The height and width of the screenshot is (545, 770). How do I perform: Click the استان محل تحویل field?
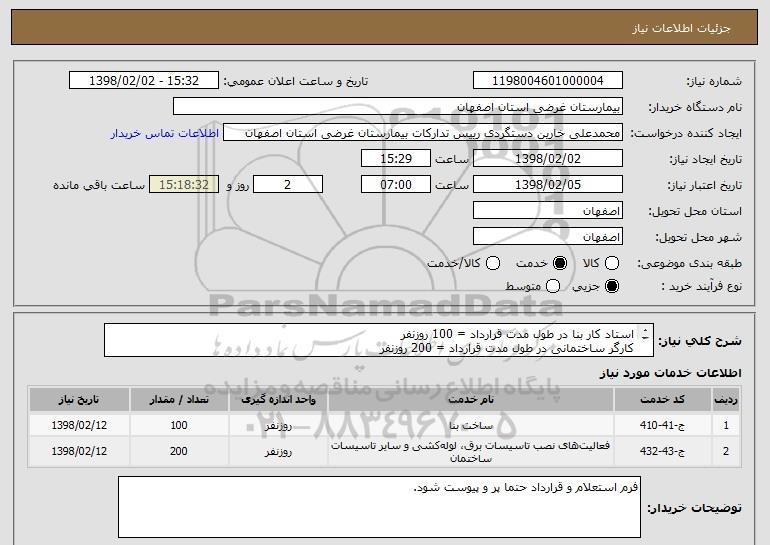pyautogui.click(x=548, y=211)
